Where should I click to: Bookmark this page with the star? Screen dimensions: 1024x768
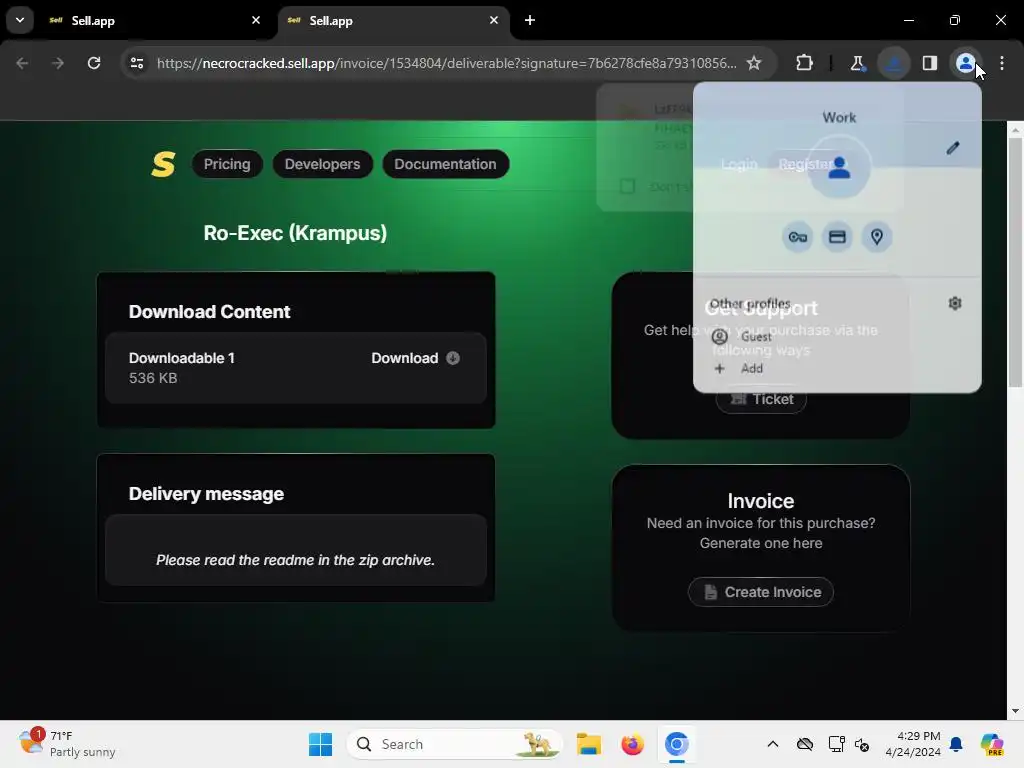(754, 63)
